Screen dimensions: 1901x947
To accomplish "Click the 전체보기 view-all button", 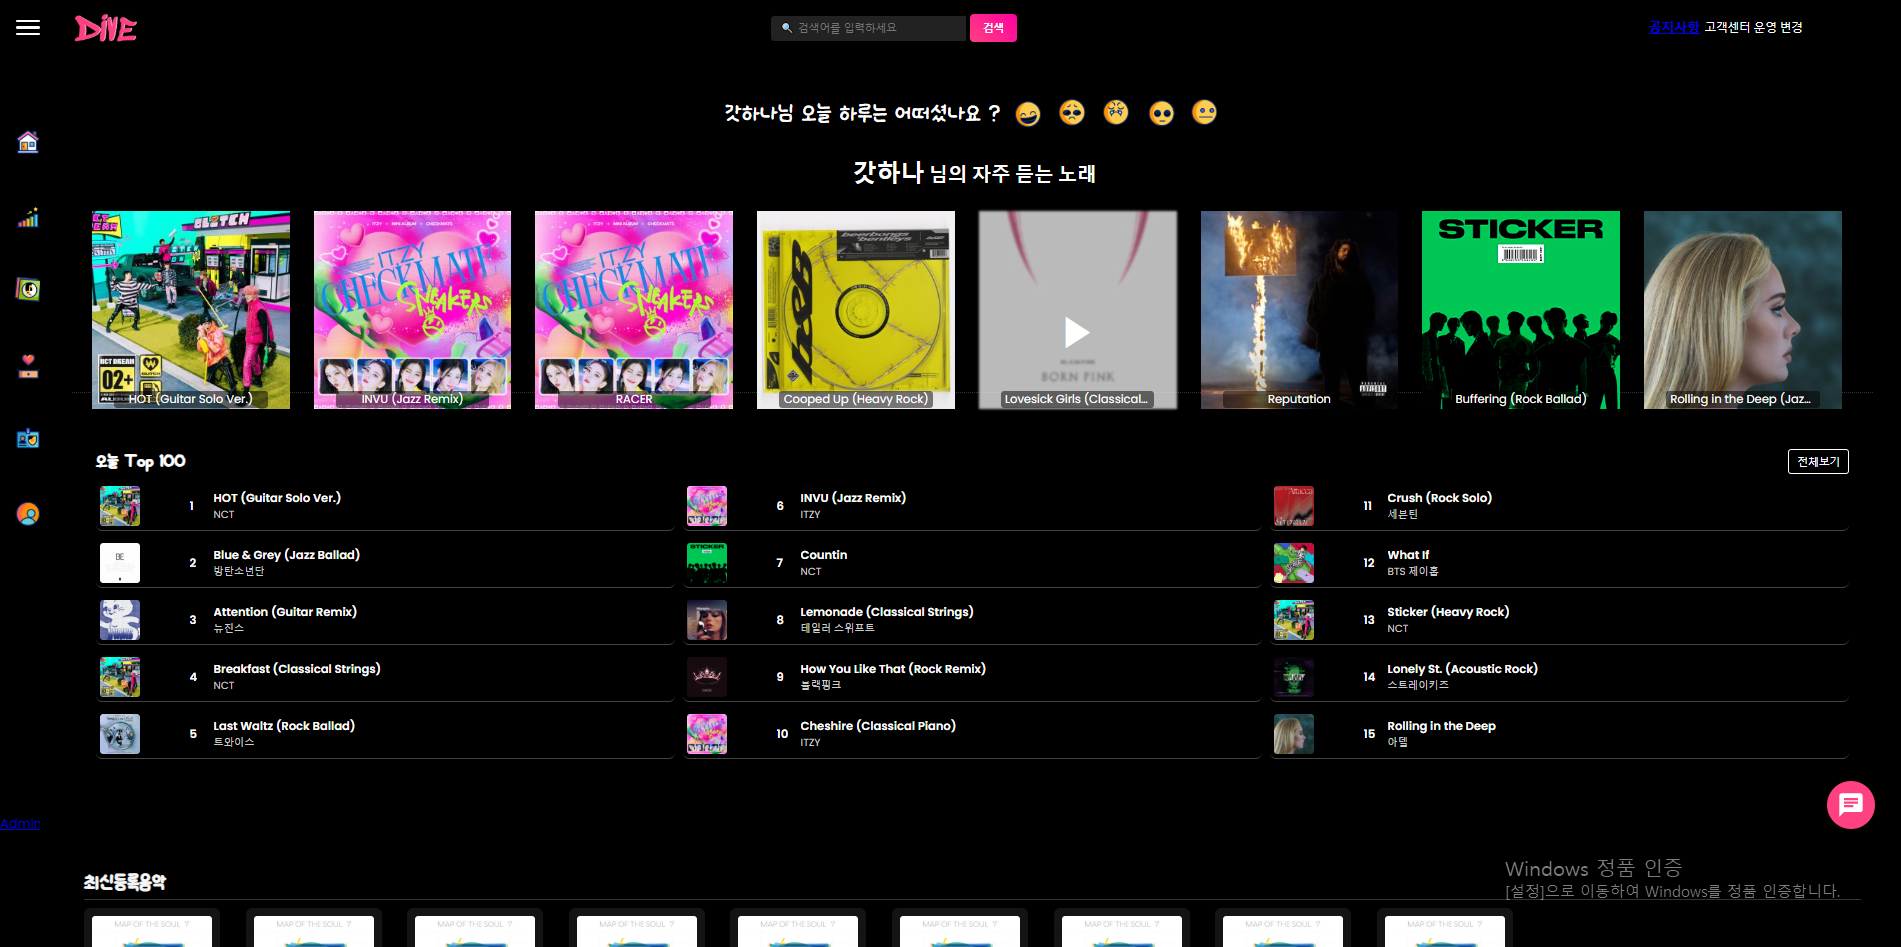I will pos(1818,461).
